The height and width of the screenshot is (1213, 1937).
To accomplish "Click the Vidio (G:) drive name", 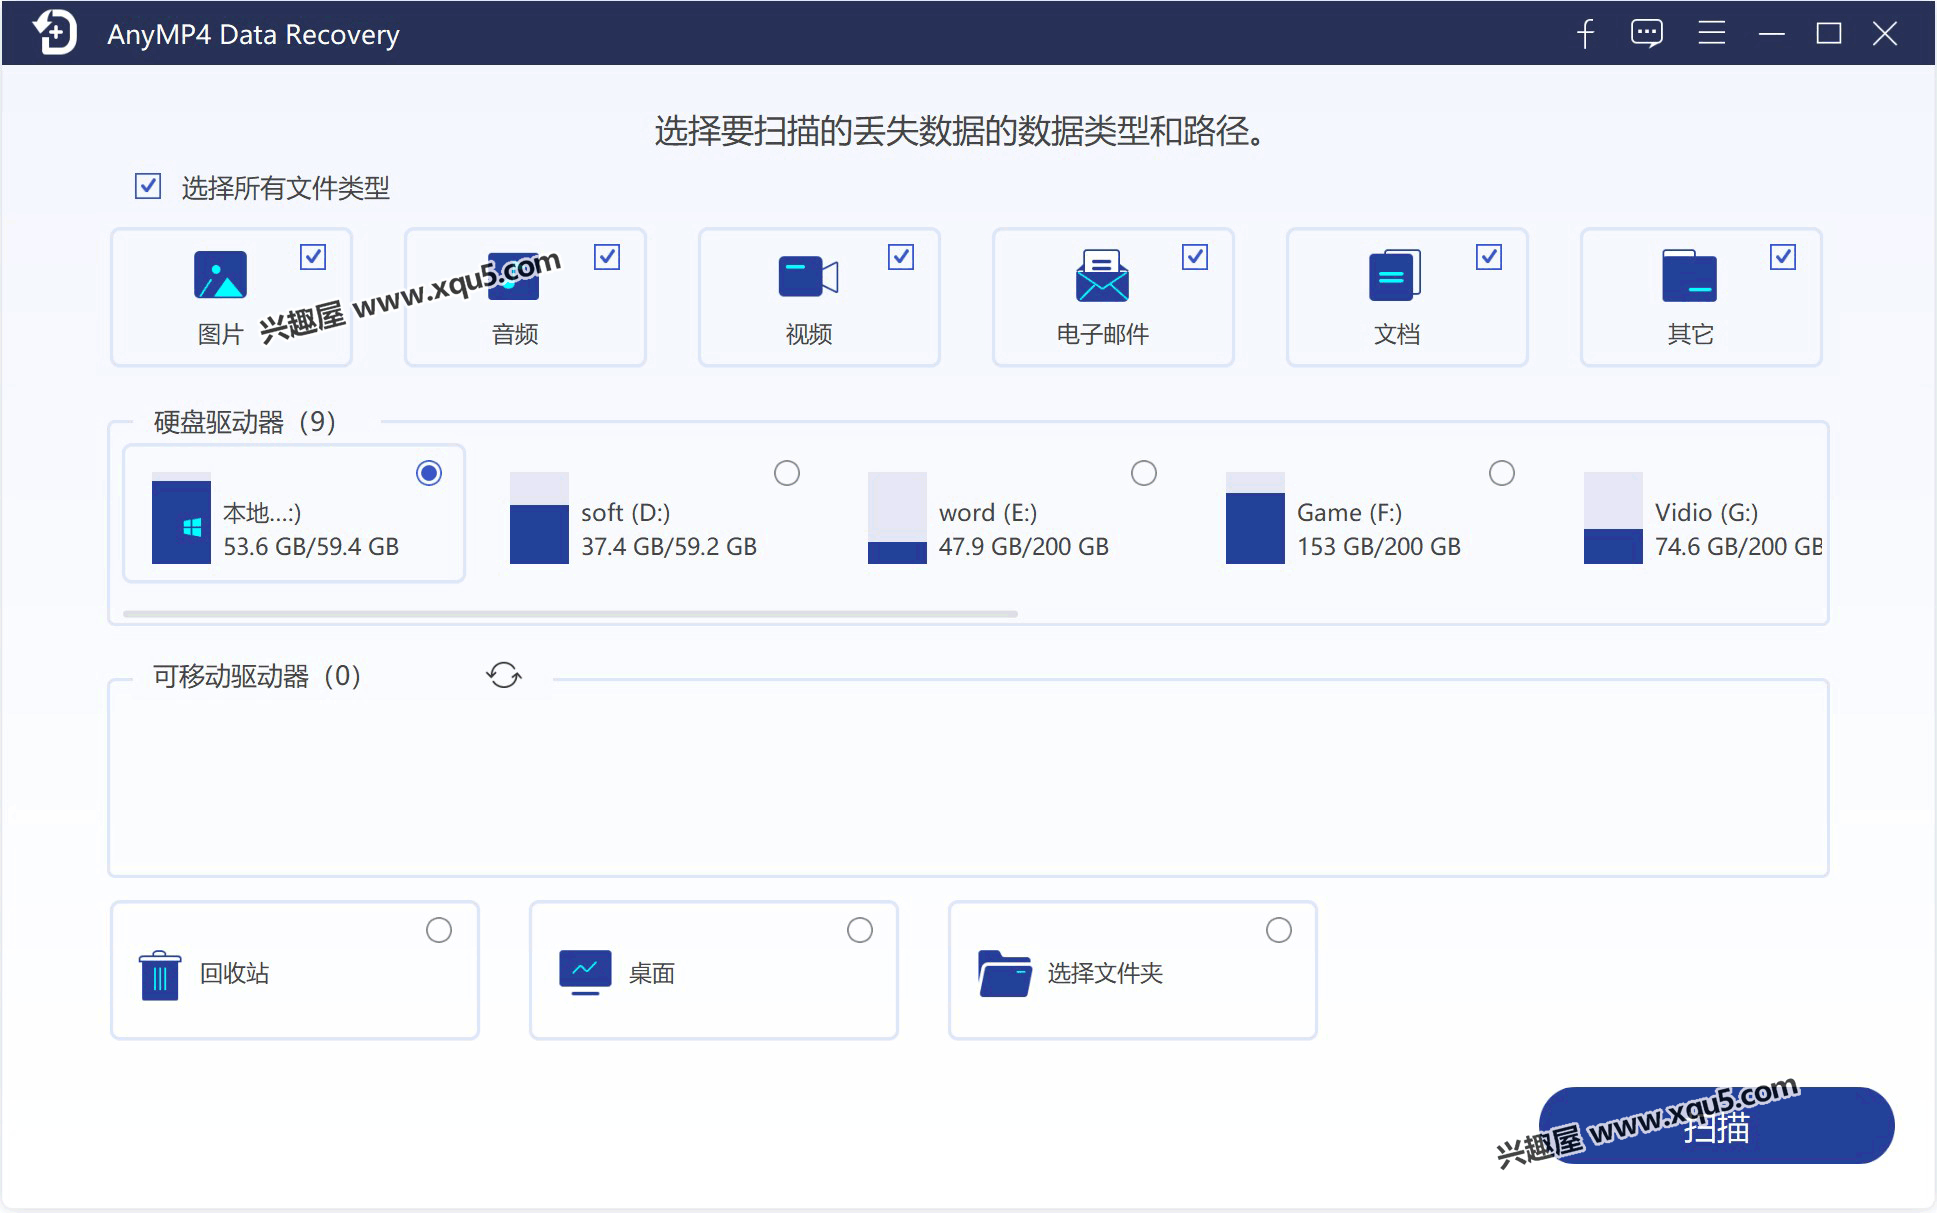I will 1707,513.
